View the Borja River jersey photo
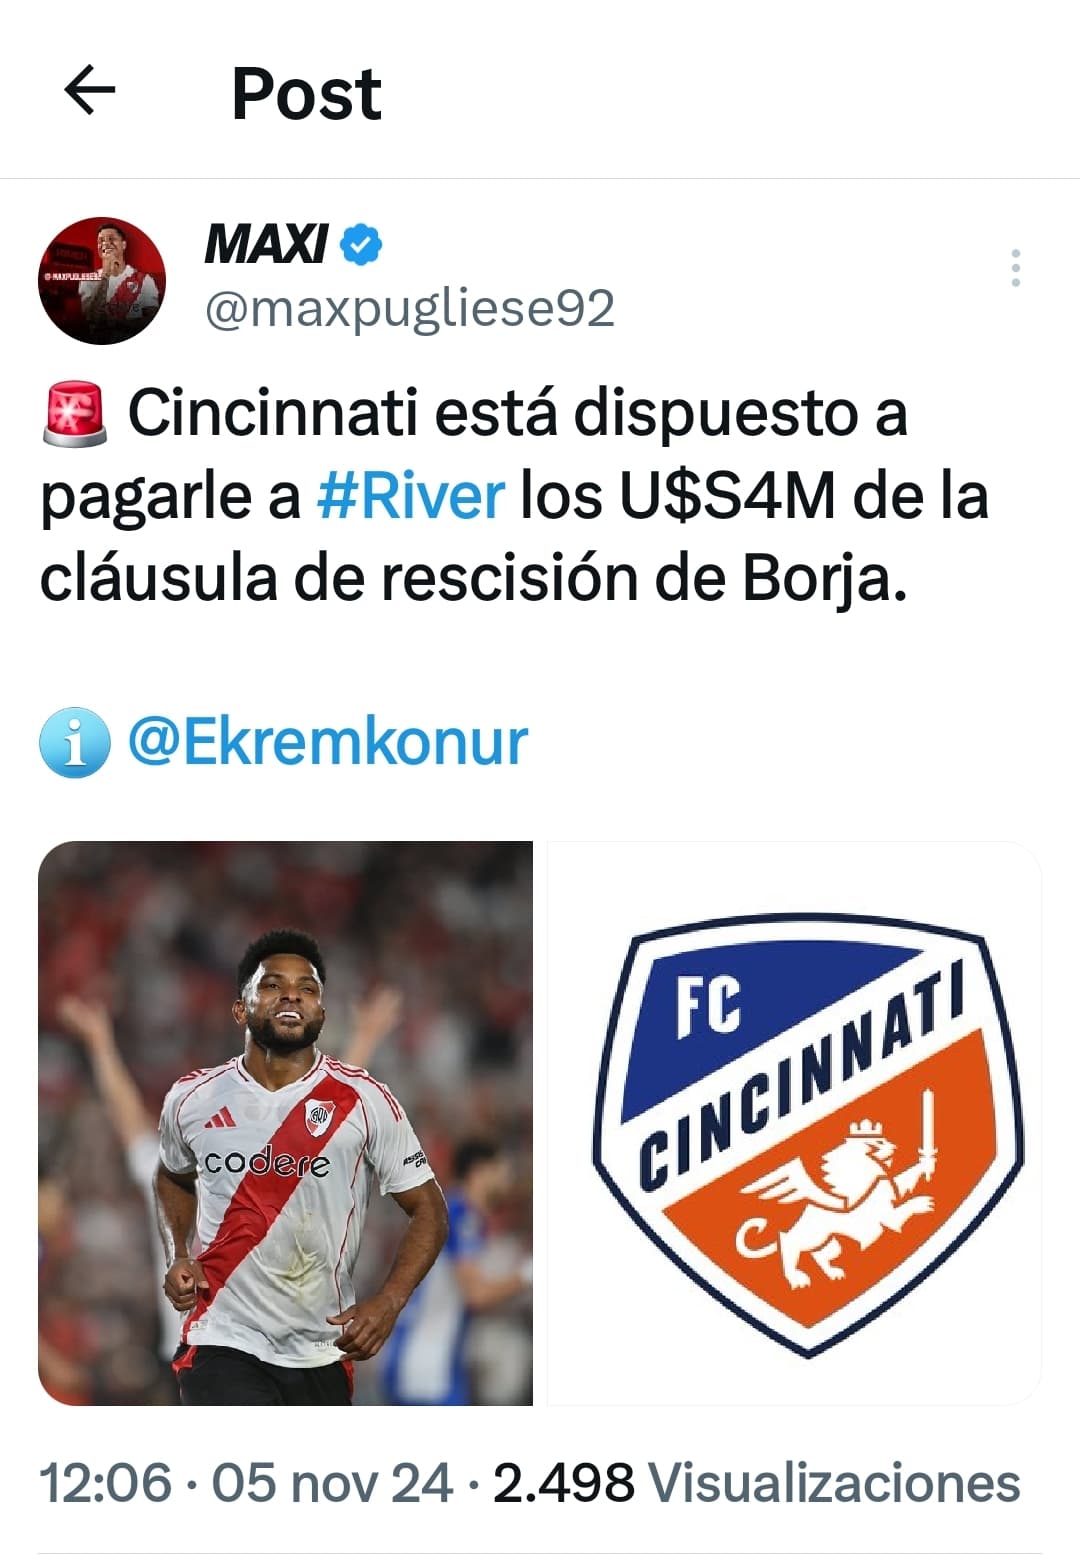 tap(285, 1123)
